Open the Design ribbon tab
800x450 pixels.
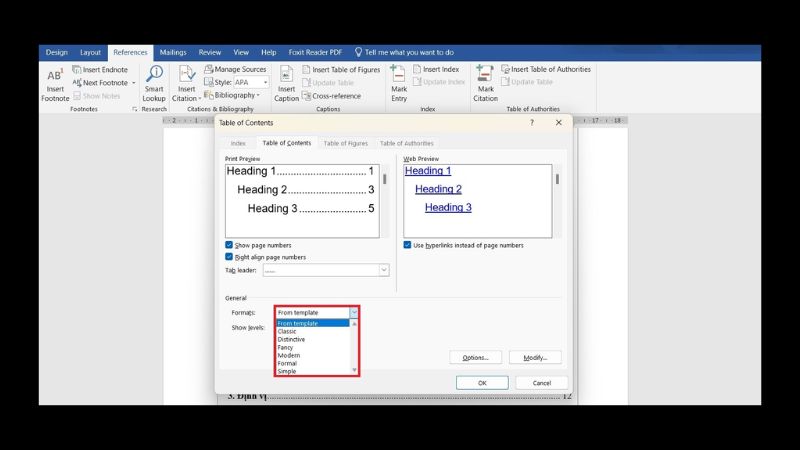(x=57, y=52)
